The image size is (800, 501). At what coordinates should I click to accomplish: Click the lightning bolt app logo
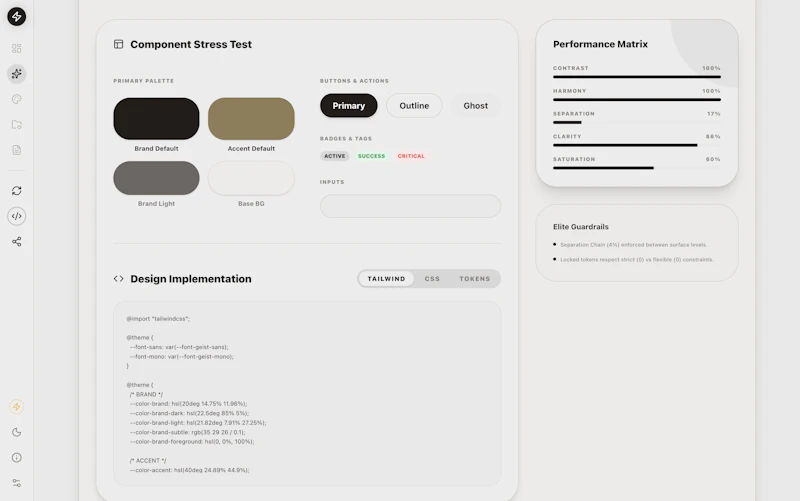point(17,16)
